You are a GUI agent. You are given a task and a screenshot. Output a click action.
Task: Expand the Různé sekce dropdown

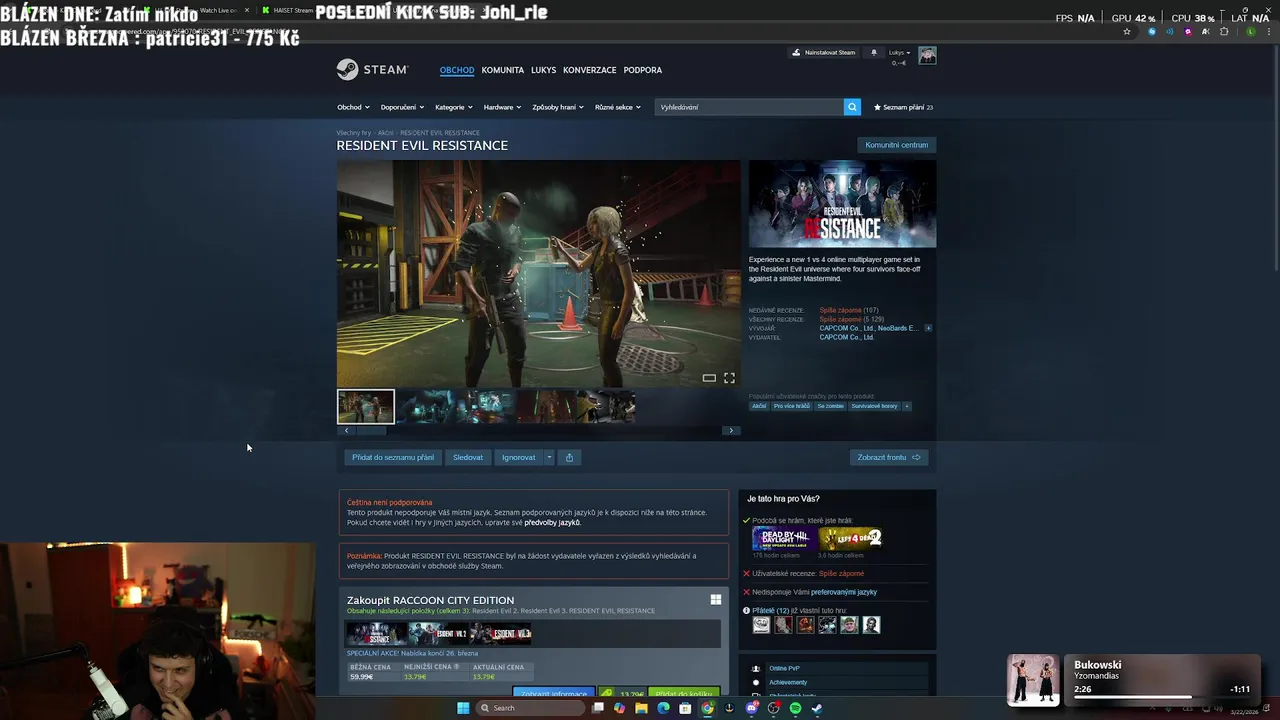pos(618,107)
